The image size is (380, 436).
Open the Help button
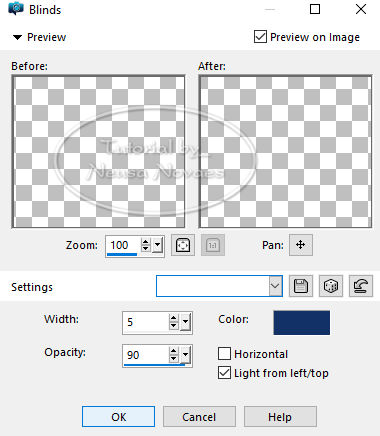coord(280,417)
